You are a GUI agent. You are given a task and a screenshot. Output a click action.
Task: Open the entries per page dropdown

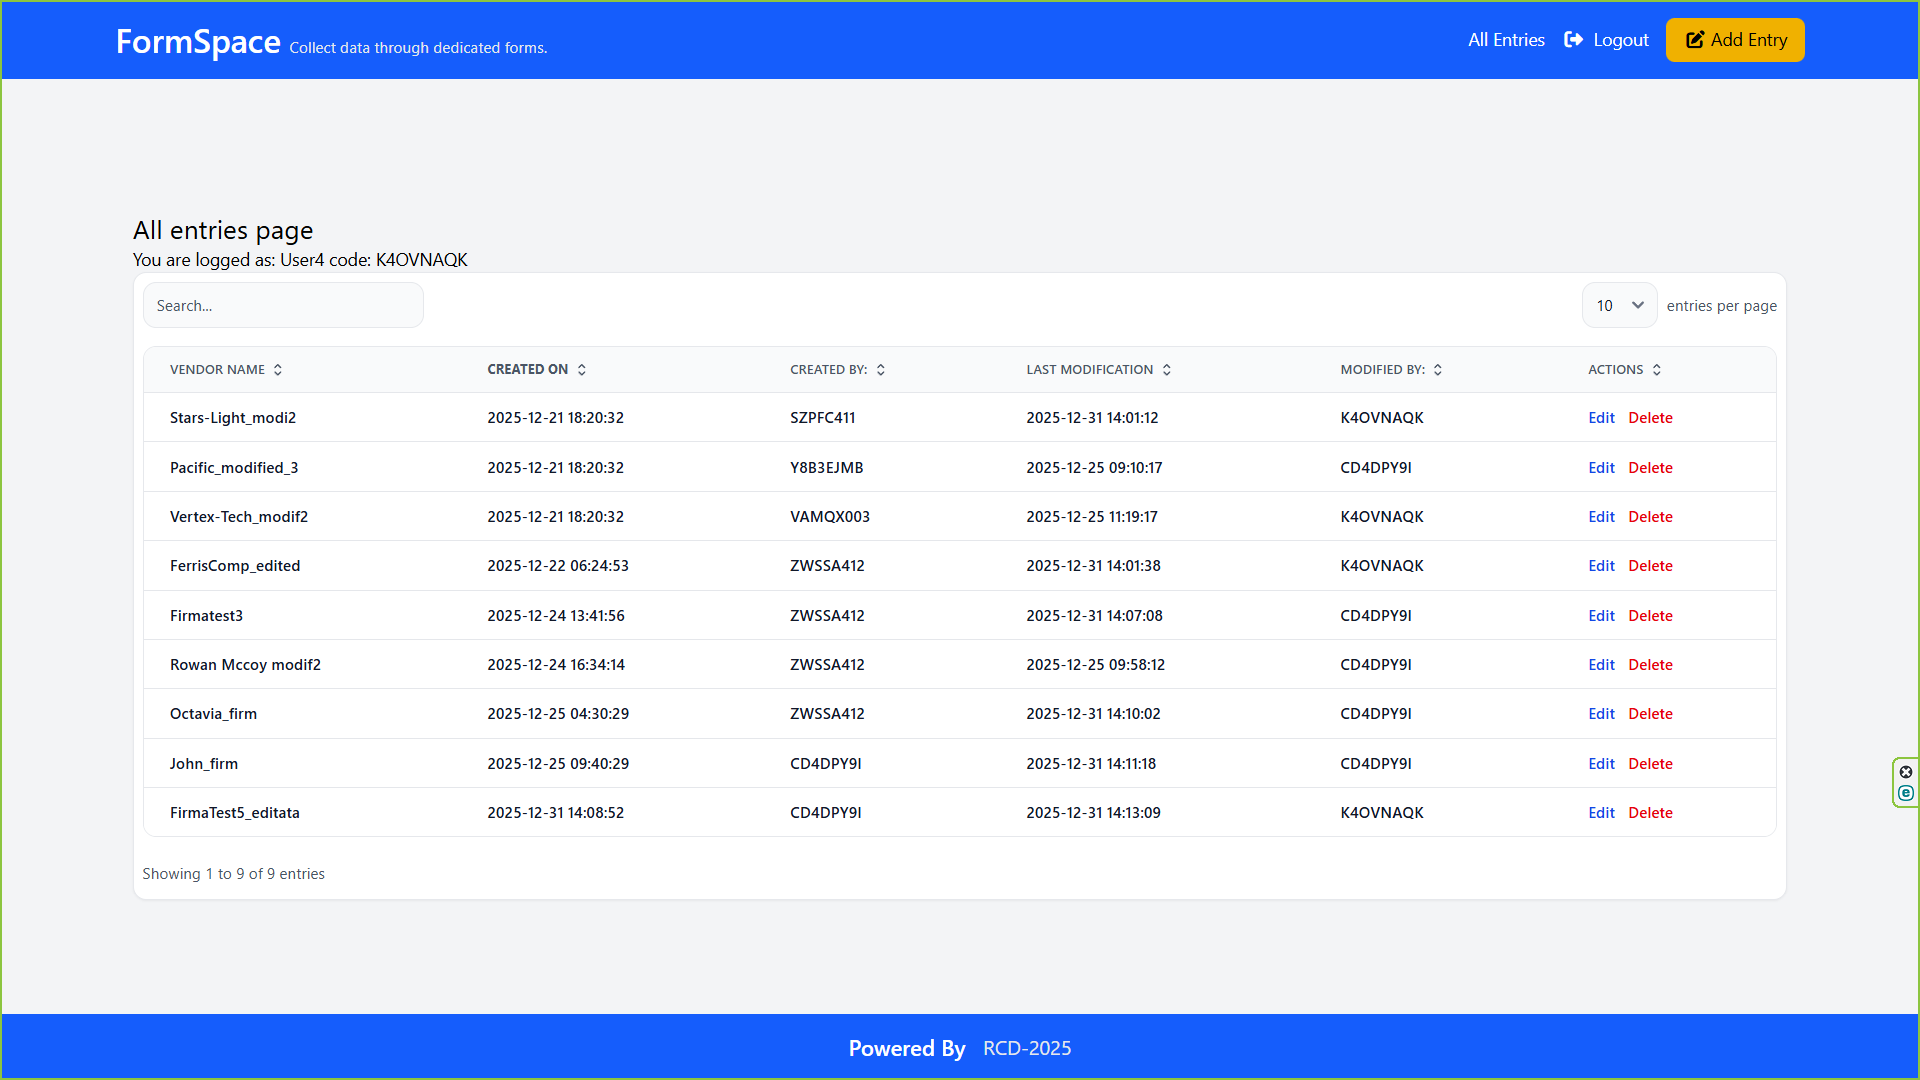pos(1619,306)
